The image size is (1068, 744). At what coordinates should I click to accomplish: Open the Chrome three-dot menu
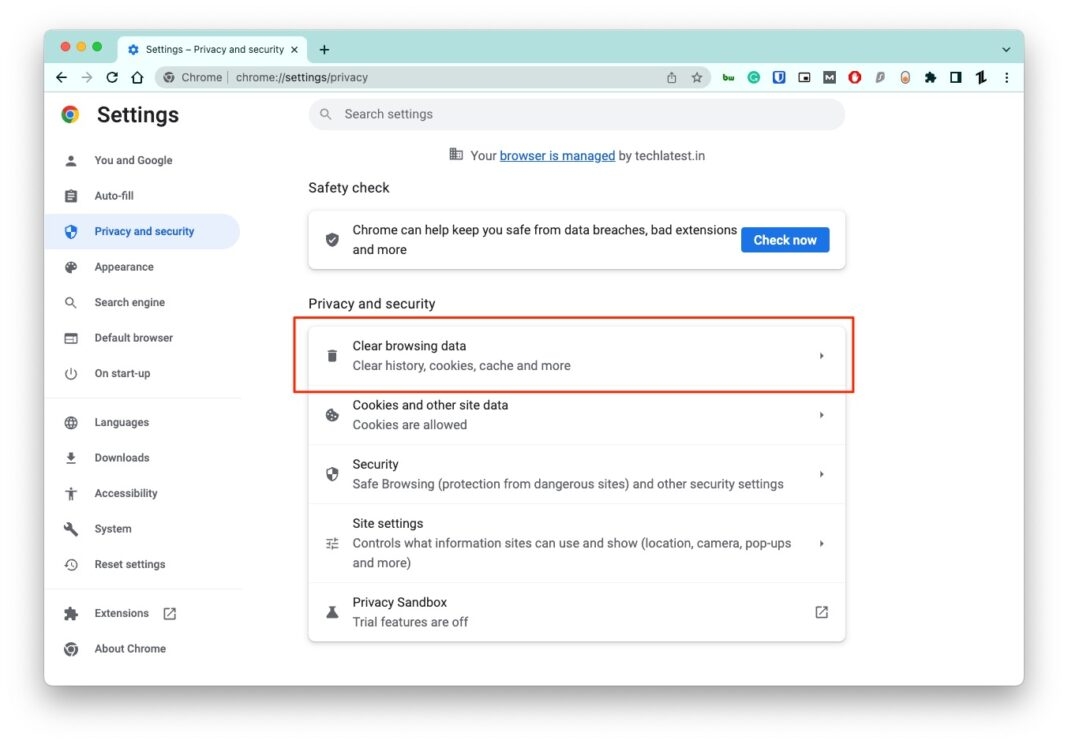[x=1006, y=77]
